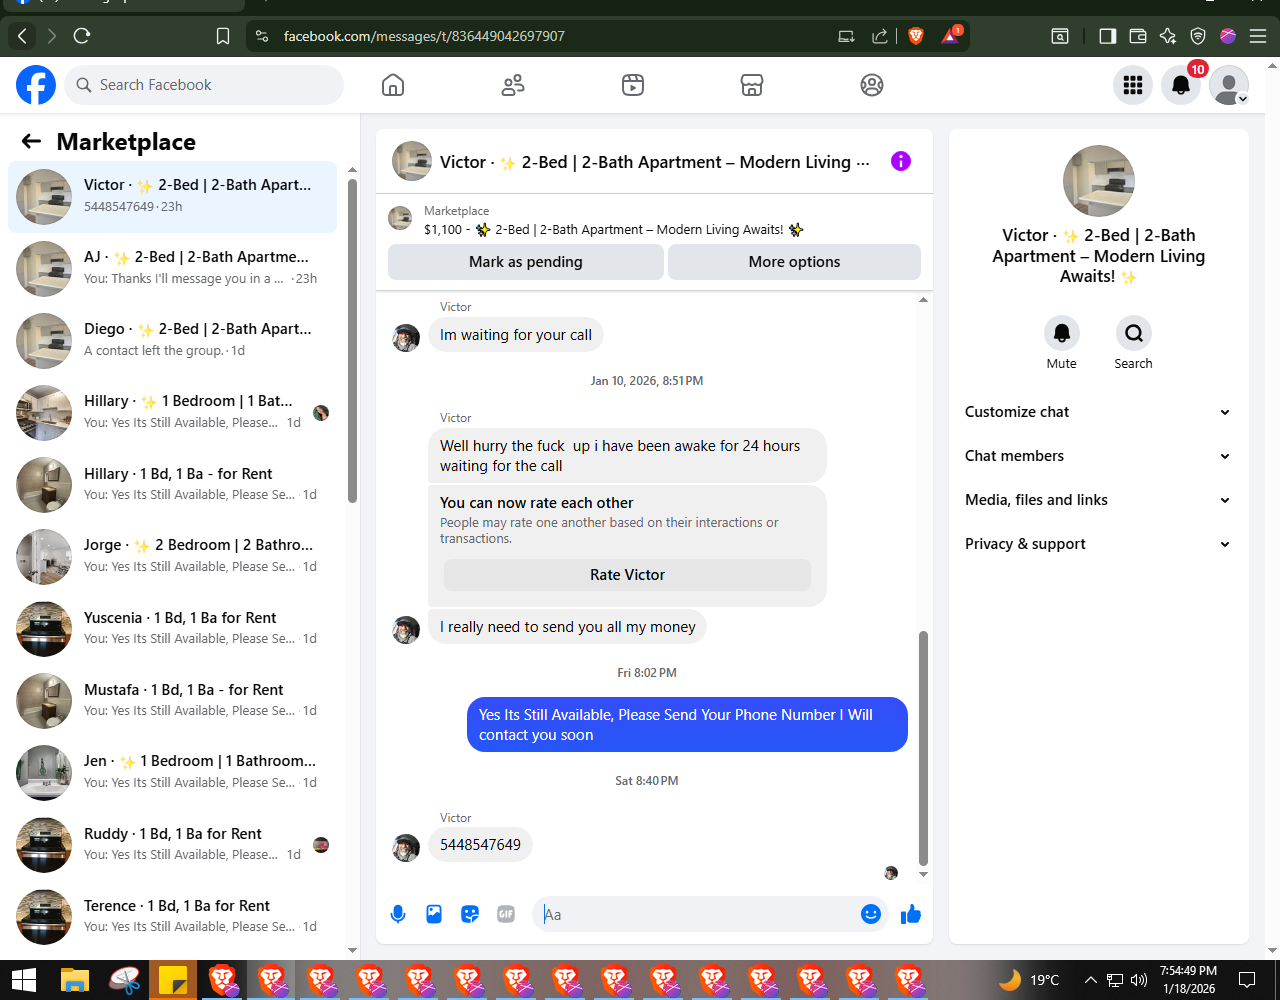The image size is (1280, 1000).
Task: Expand Chat members section
Action: point(1098,456)
